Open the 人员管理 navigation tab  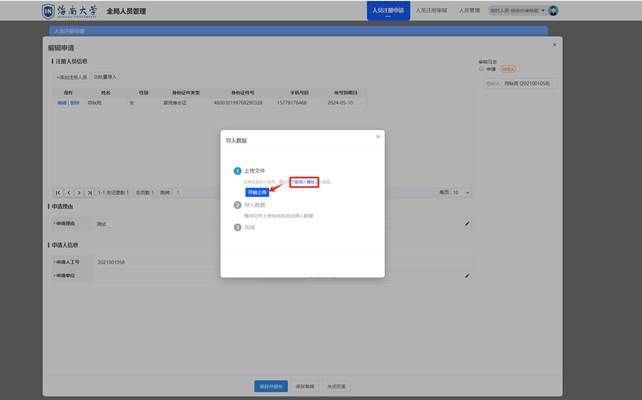(x=470, y=10)
